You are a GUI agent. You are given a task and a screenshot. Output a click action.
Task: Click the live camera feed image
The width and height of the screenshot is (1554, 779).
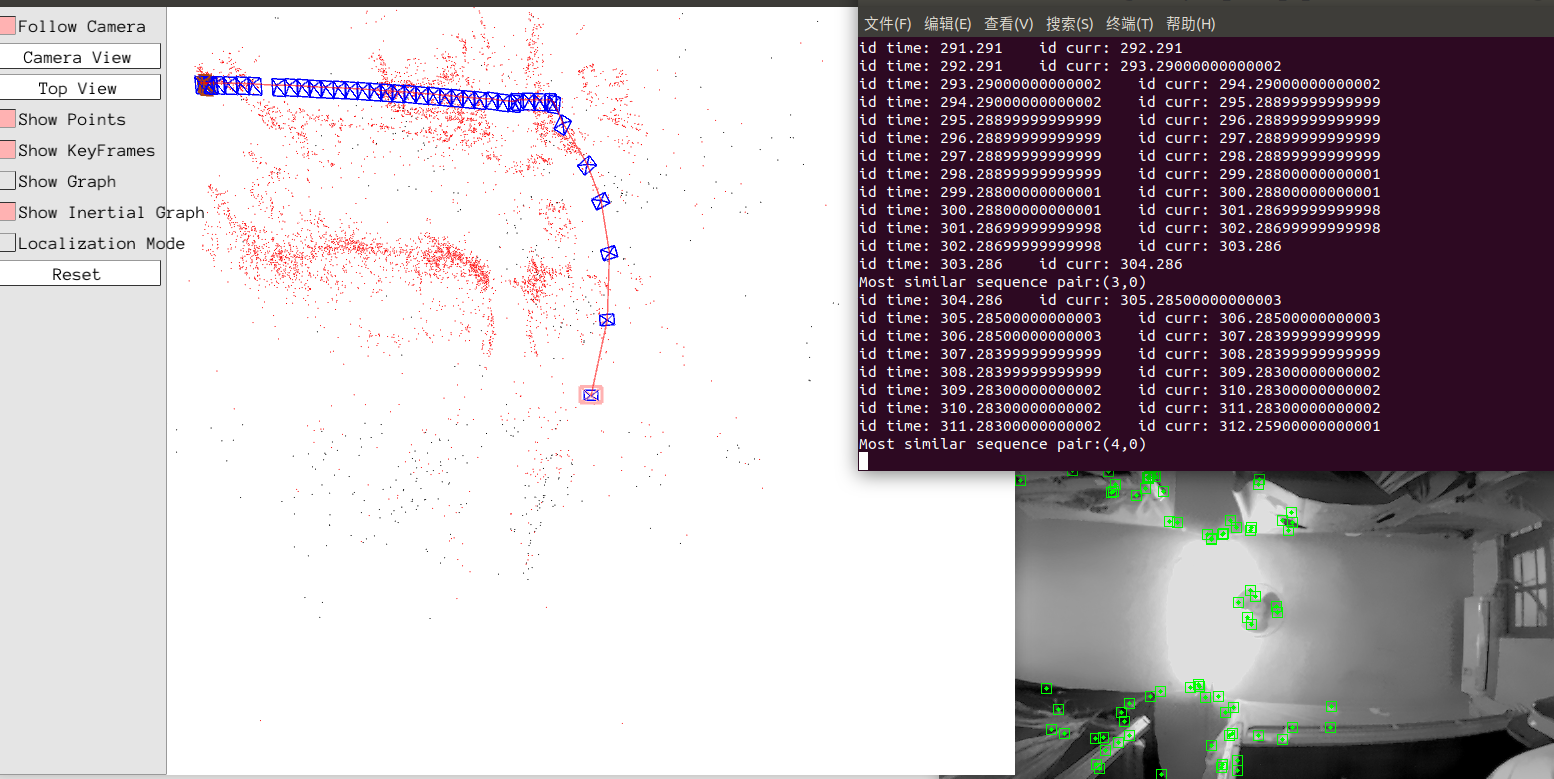tap(1280, 620)
